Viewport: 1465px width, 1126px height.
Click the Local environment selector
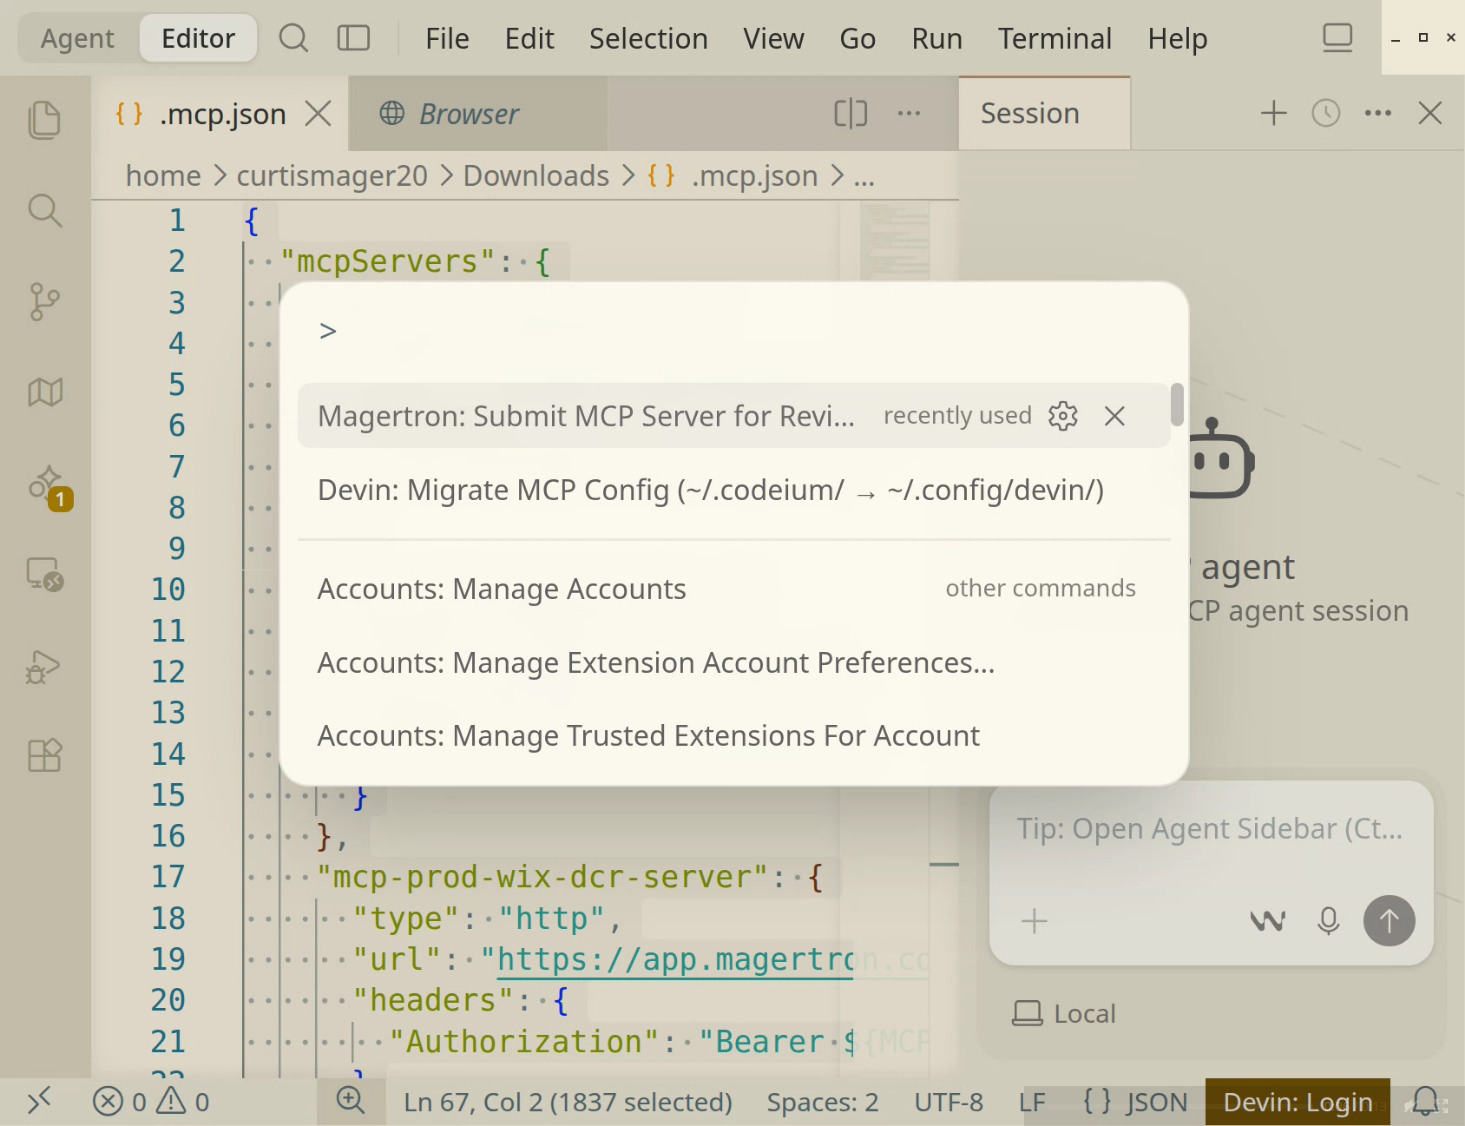point(1064,1013)
